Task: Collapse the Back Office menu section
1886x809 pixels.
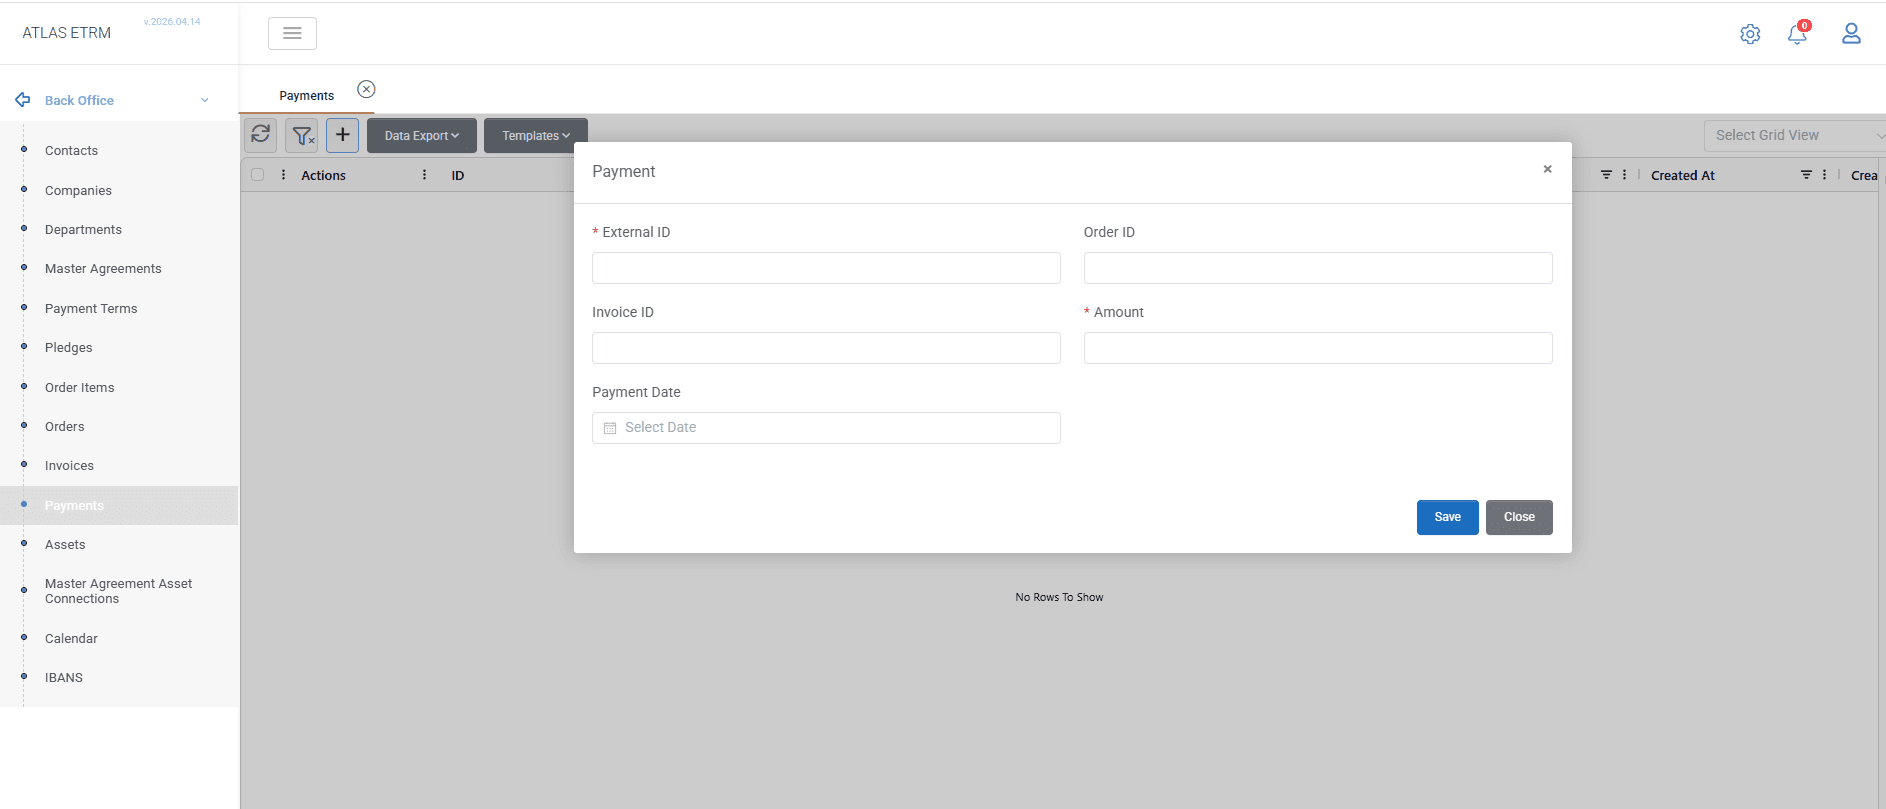Action: click(x=205, y=100)
